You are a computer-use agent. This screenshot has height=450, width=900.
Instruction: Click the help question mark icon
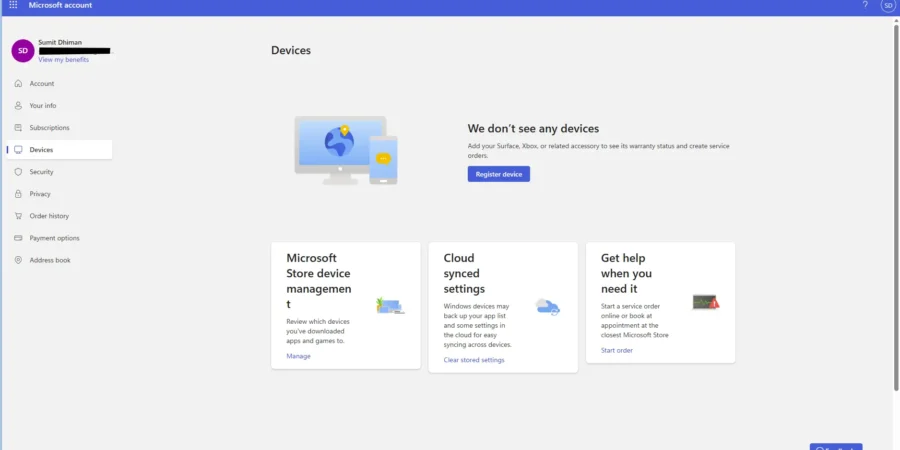[x=865, y=5]
